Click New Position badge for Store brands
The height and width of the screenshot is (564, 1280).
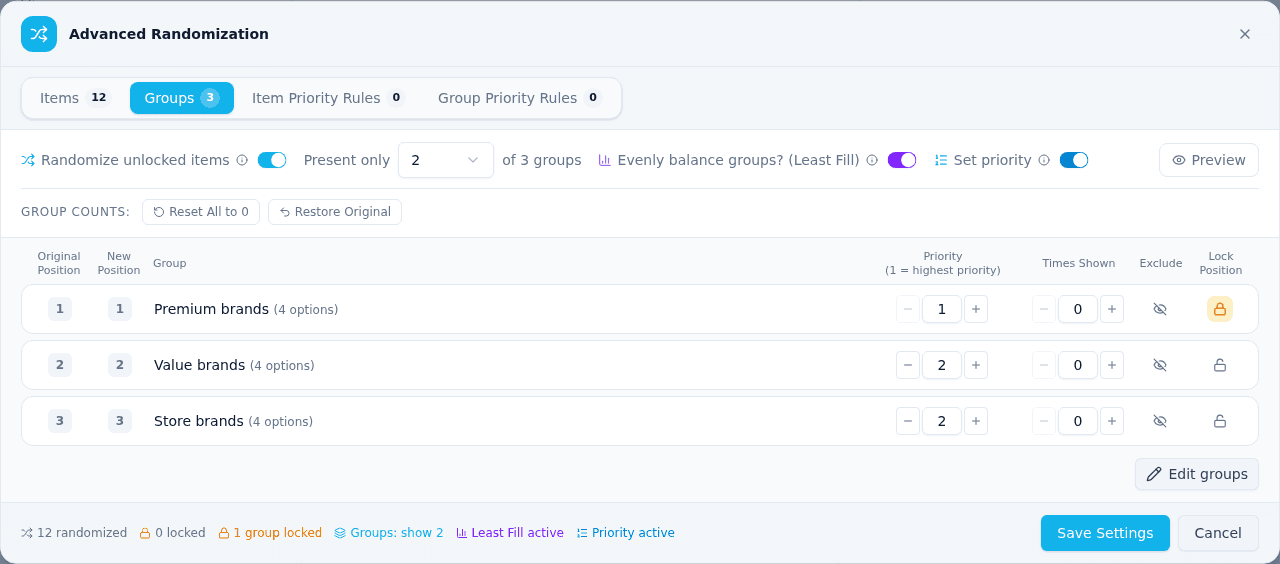point(120,421)
